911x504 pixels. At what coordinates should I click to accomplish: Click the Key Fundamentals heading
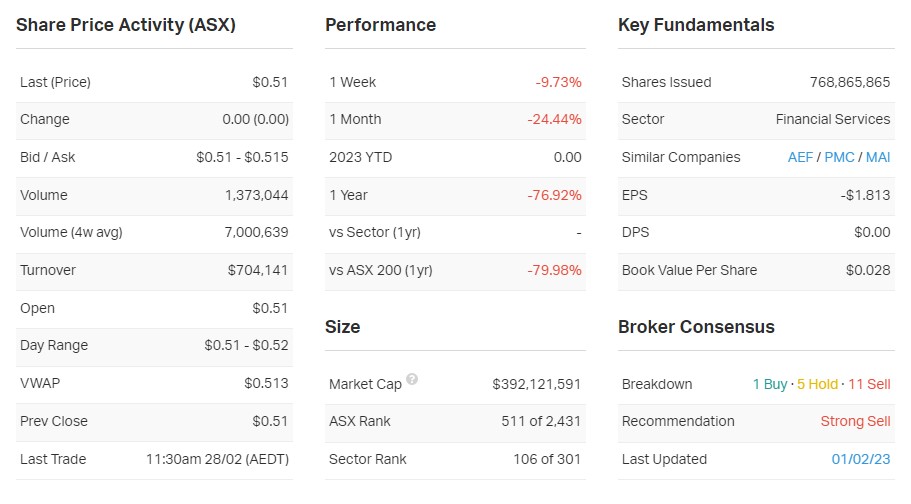(696, 25)
